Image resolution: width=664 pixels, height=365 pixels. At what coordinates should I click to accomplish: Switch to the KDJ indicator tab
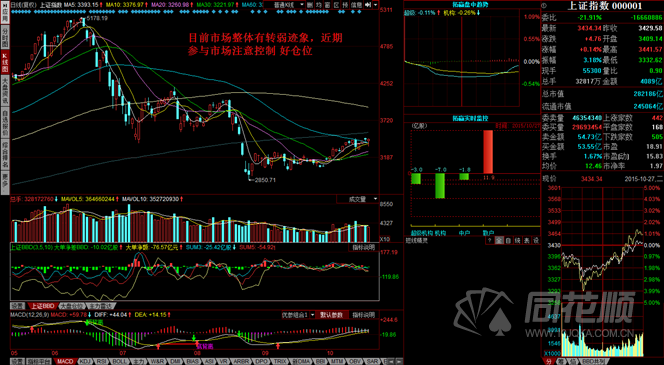85,361
